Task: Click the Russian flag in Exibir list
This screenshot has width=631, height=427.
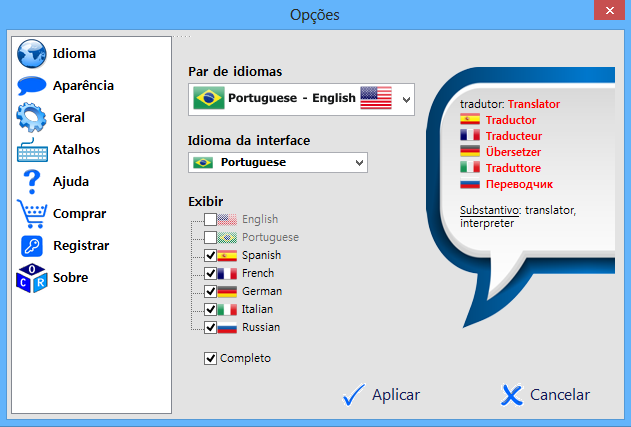Action: pyautogui.click(x=227, y=328)
